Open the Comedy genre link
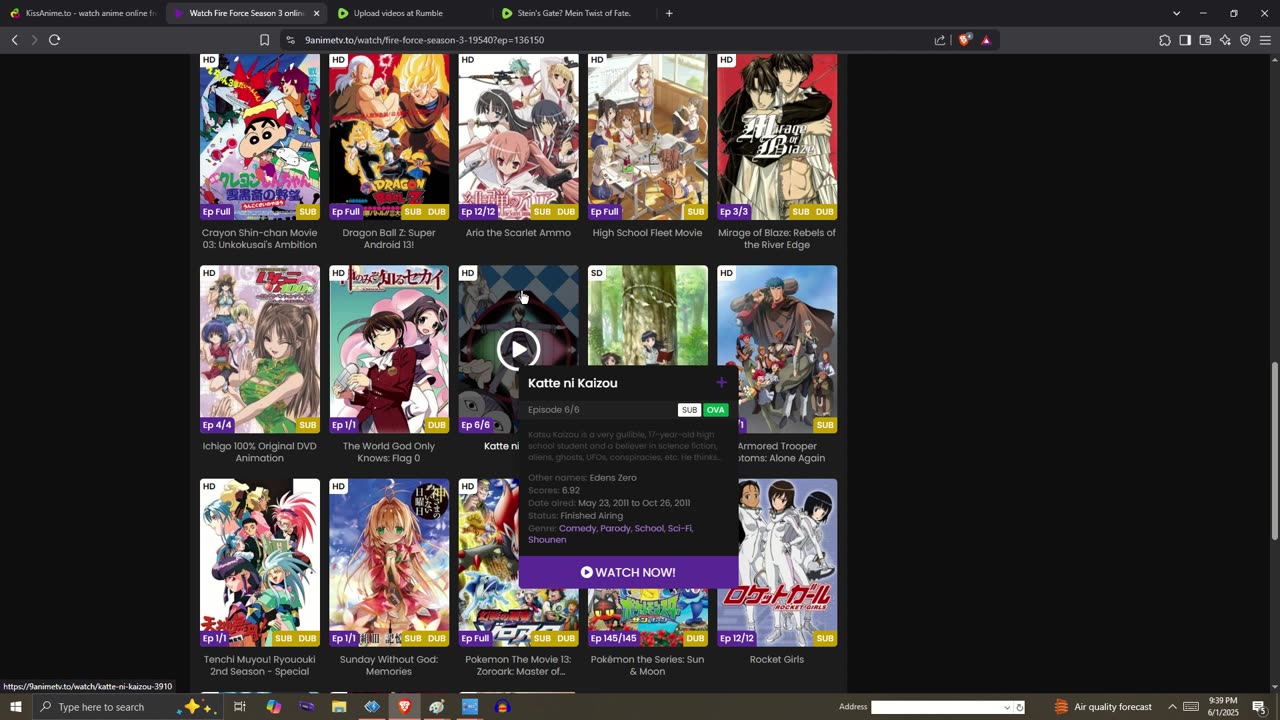The image size is (1280, 720). [x=578, y=528]
